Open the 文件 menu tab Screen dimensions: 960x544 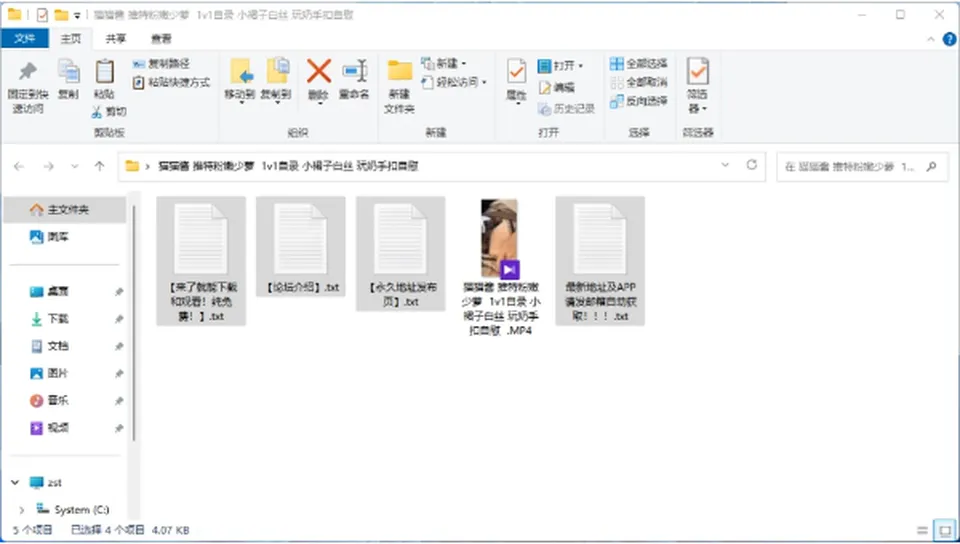24,39
